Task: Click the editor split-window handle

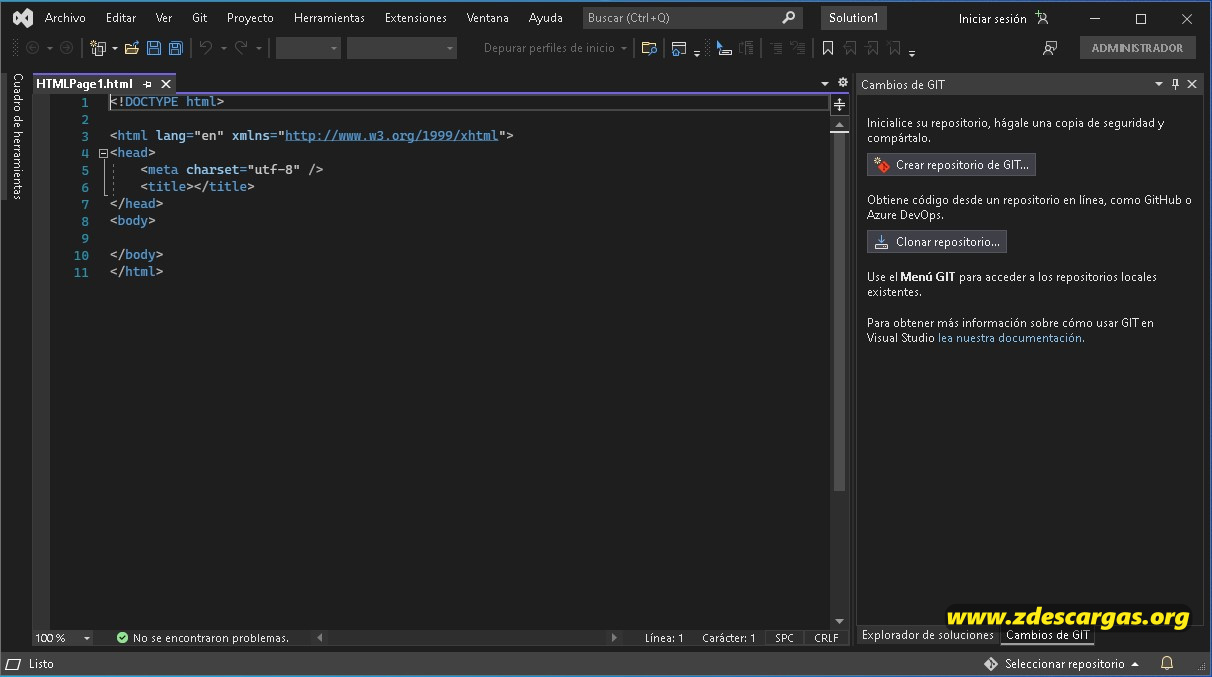Action: [x=840, y=103]
